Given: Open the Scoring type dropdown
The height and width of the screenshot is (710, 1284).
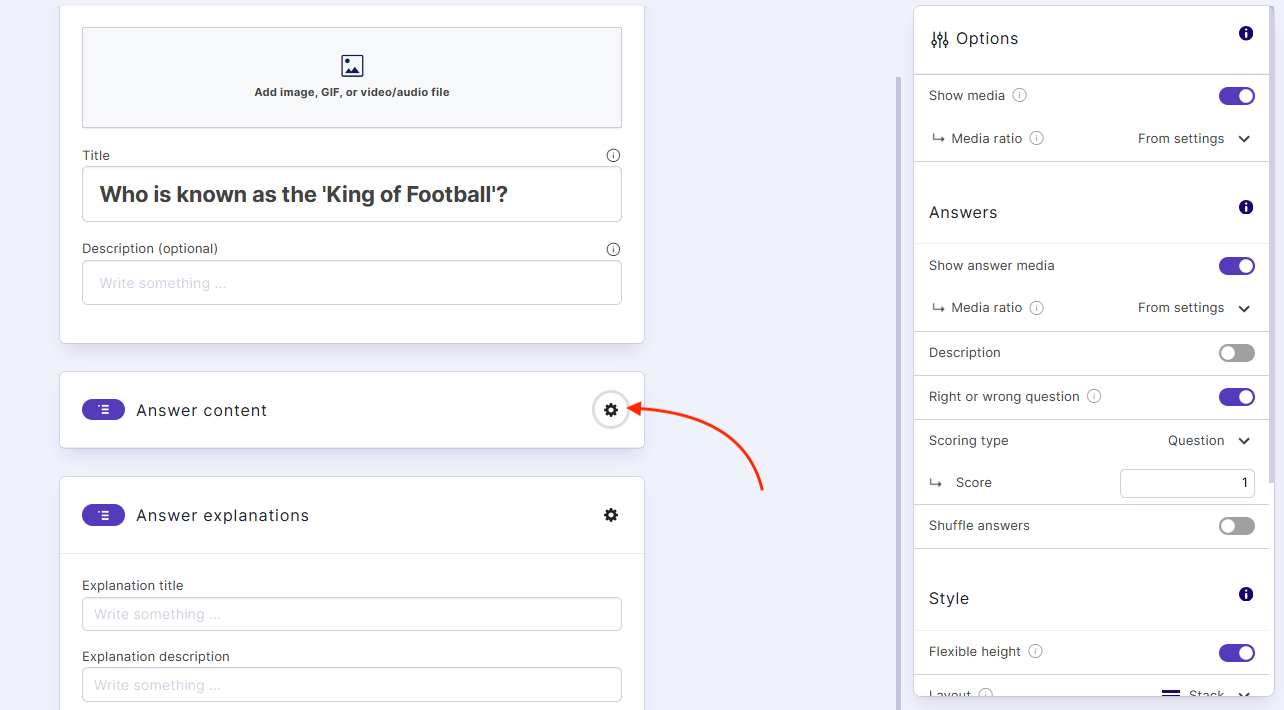Looking at the screenshot, I should [x=1208, y=440].
